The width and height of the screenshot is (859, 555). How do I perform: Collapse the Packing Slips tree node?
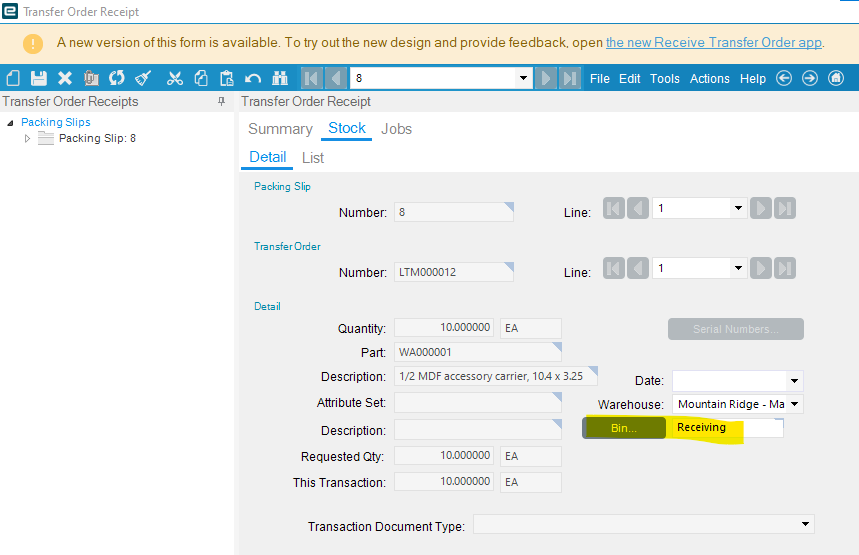point(10,123)
